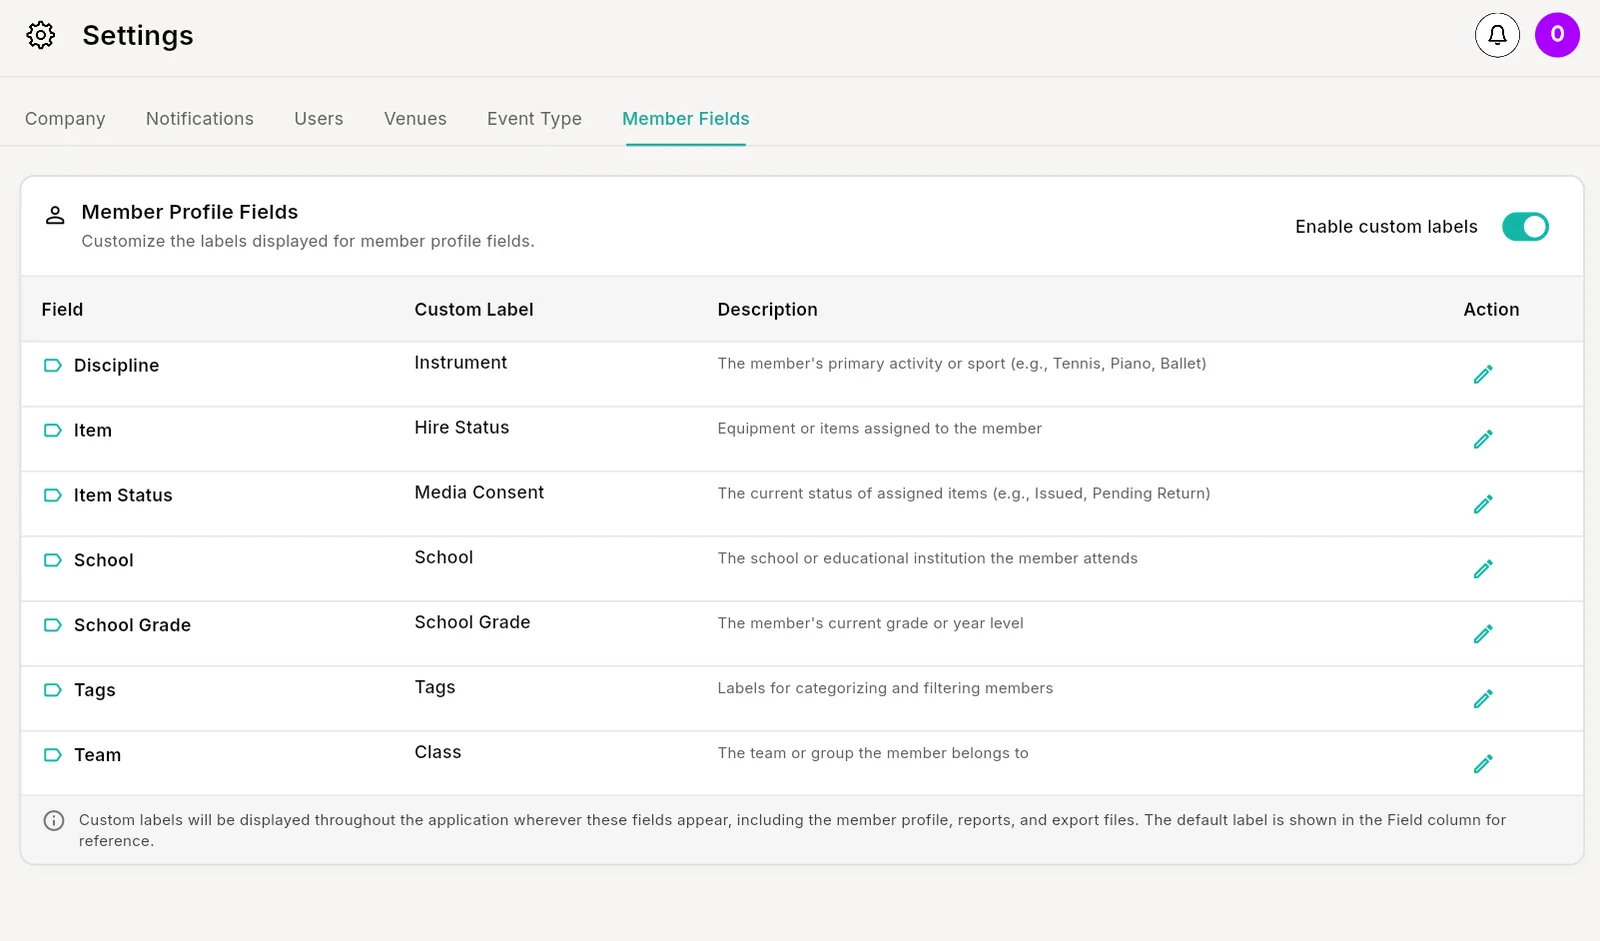
Task: Click the Tags field name
Action: [95, 691]
